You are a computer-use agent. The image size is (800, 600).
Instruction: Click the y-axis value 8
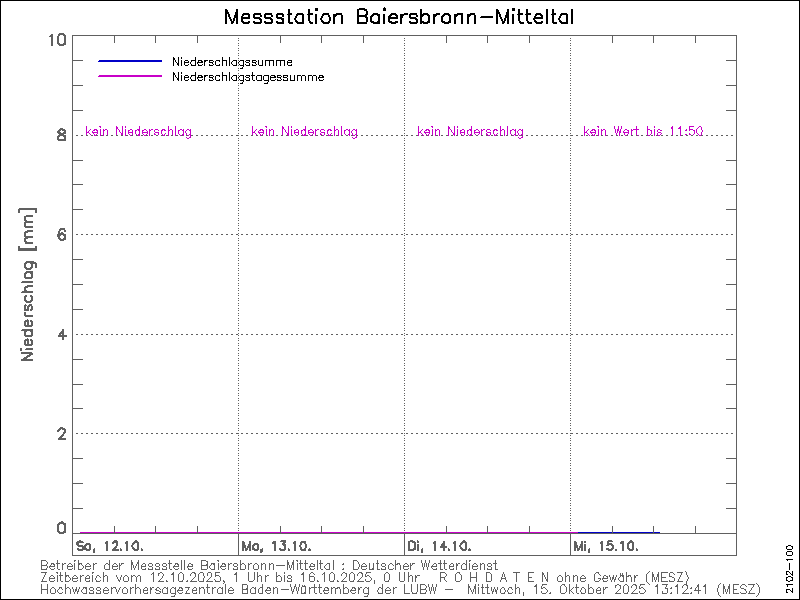click(61, 135)
